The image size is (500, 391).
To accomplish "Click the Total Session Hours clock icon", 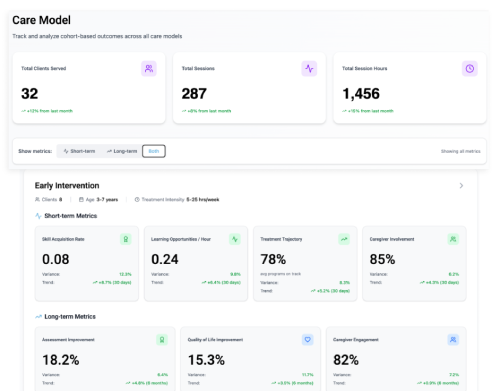I will coord(470,69).
